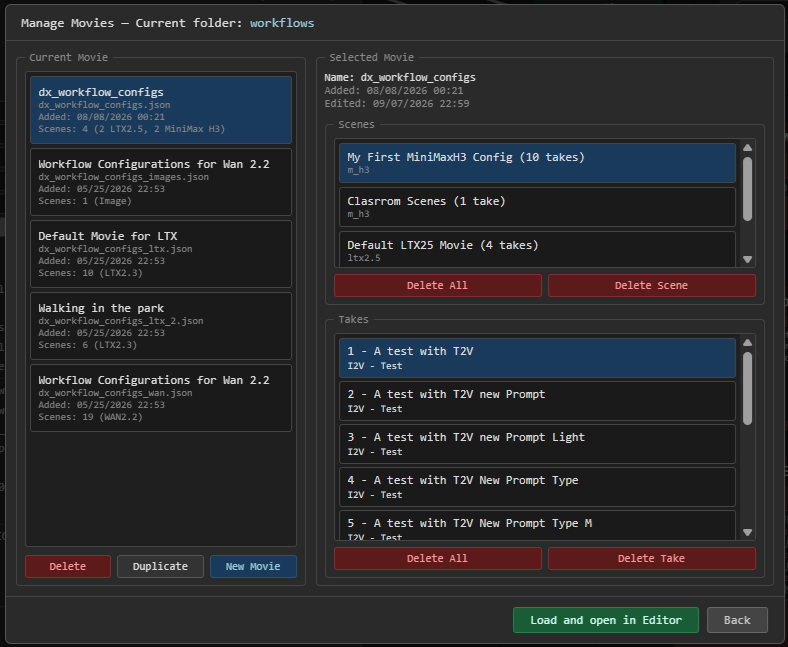
Task: Click the Scenes list scrollbar thumb
Action: [x=747, y=189]
